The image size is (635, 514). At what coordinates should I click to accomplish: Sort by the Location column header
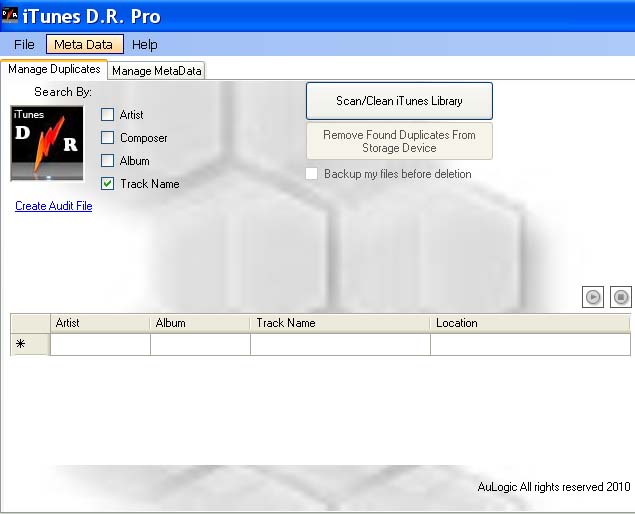tap(530, 323)
